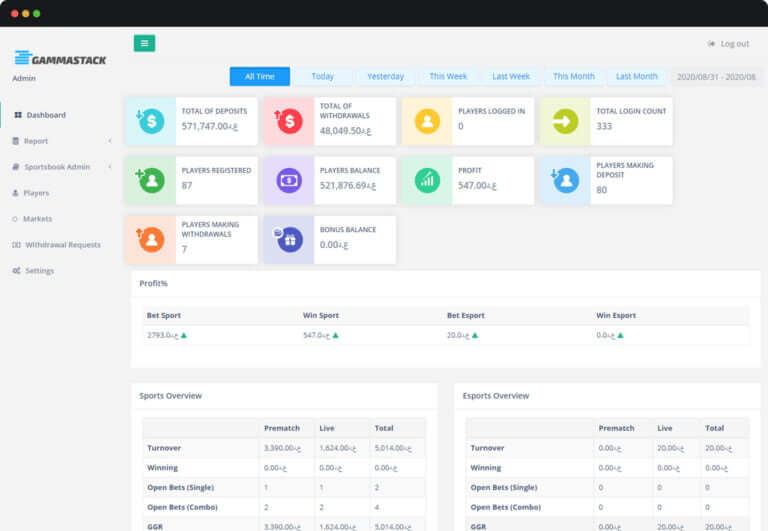Click the Markets circle icon in sidebar
This screenshot has width=768, height=531.
(x=15, y=219)
